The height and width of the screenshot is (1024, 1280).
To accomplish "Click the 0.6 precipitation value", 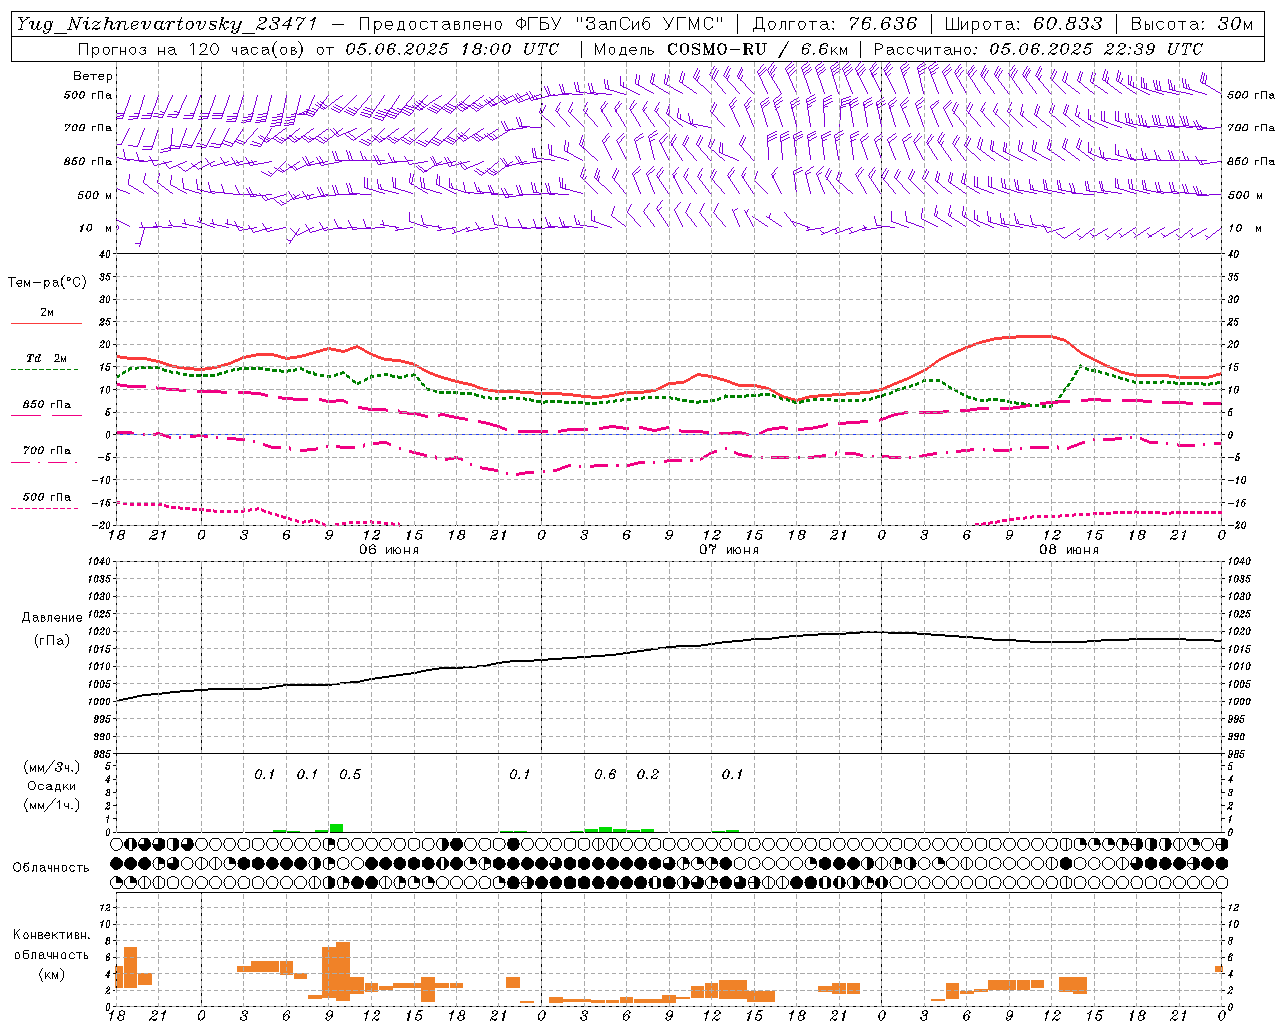I will pyautogui.click(x=605, y=775).
